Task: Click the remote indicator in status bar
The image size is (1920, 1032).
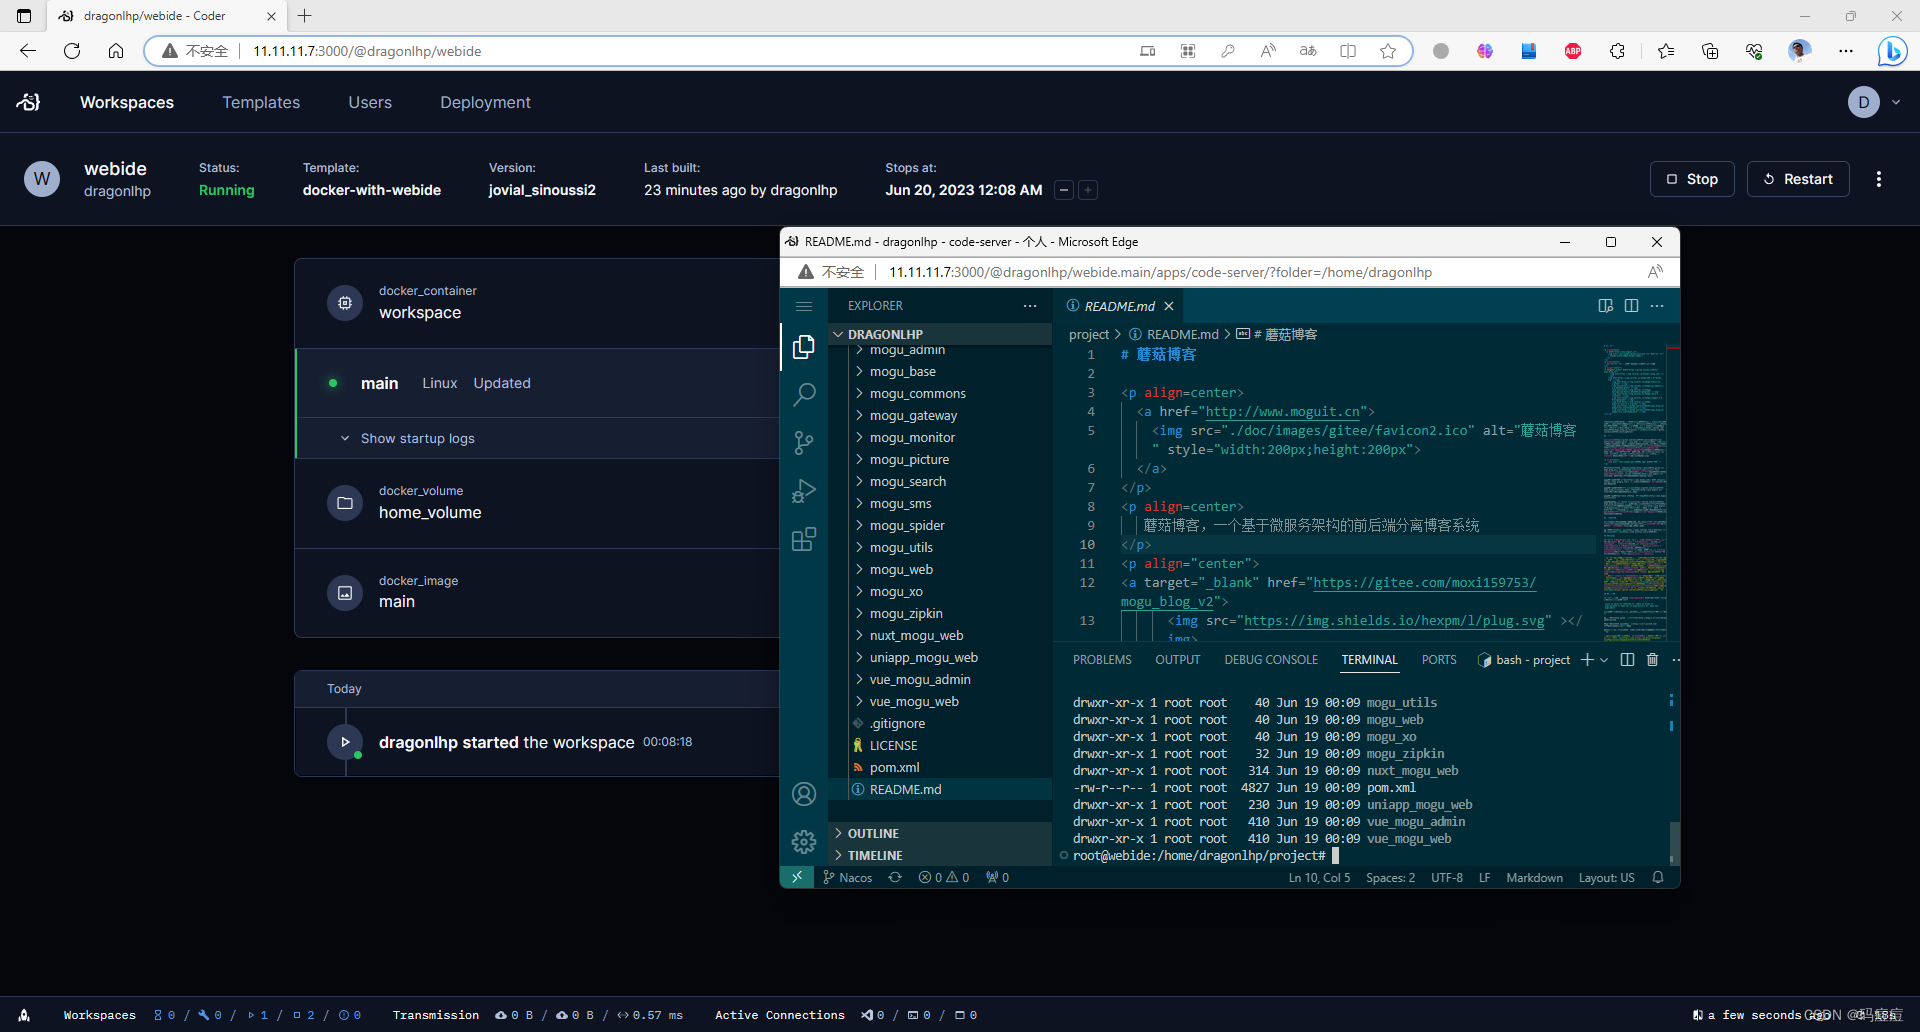Action: pos(797,877)
